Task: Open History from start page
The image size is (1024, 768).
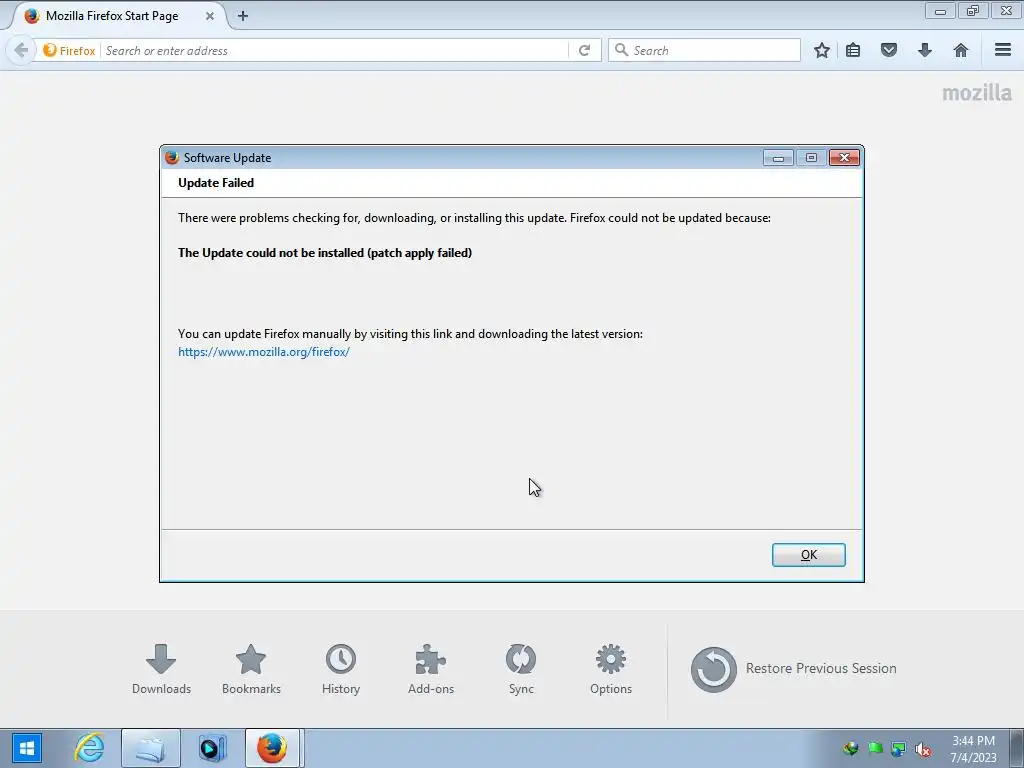Action: pos(341,669)
